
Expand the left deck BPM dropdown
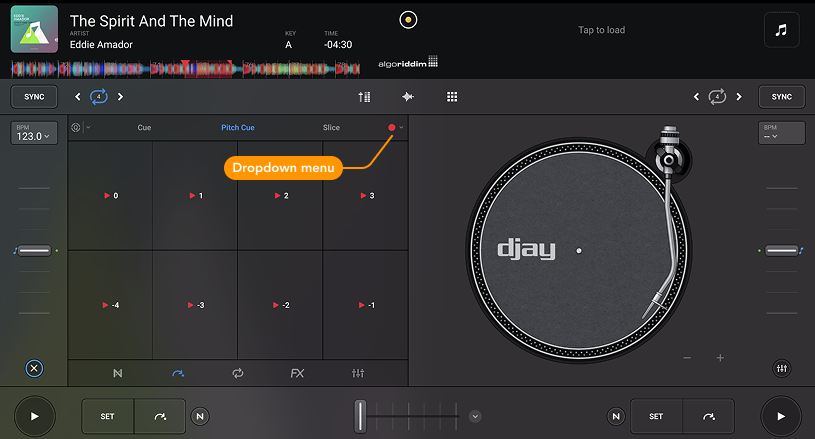coord(34,133)
